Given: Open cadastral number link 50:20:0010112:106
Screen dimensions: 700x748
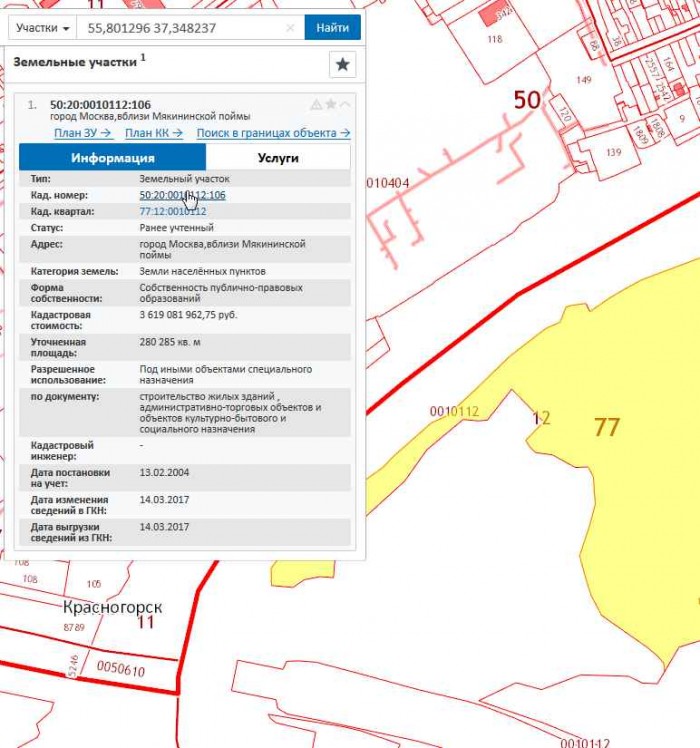Looking at the screenshot, I should [x=182, y=195].
